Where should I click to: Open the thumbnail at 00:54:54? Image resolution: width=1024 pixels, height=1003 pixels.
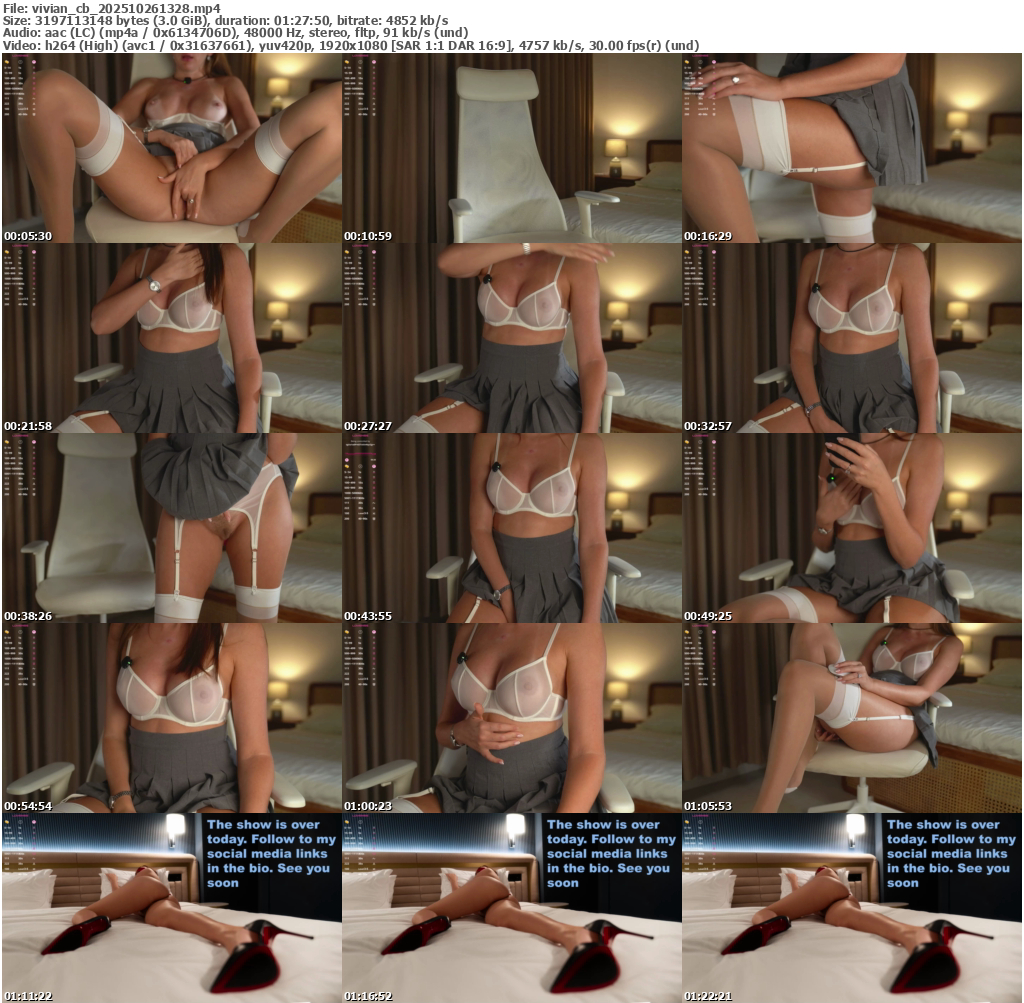point(172,717)
